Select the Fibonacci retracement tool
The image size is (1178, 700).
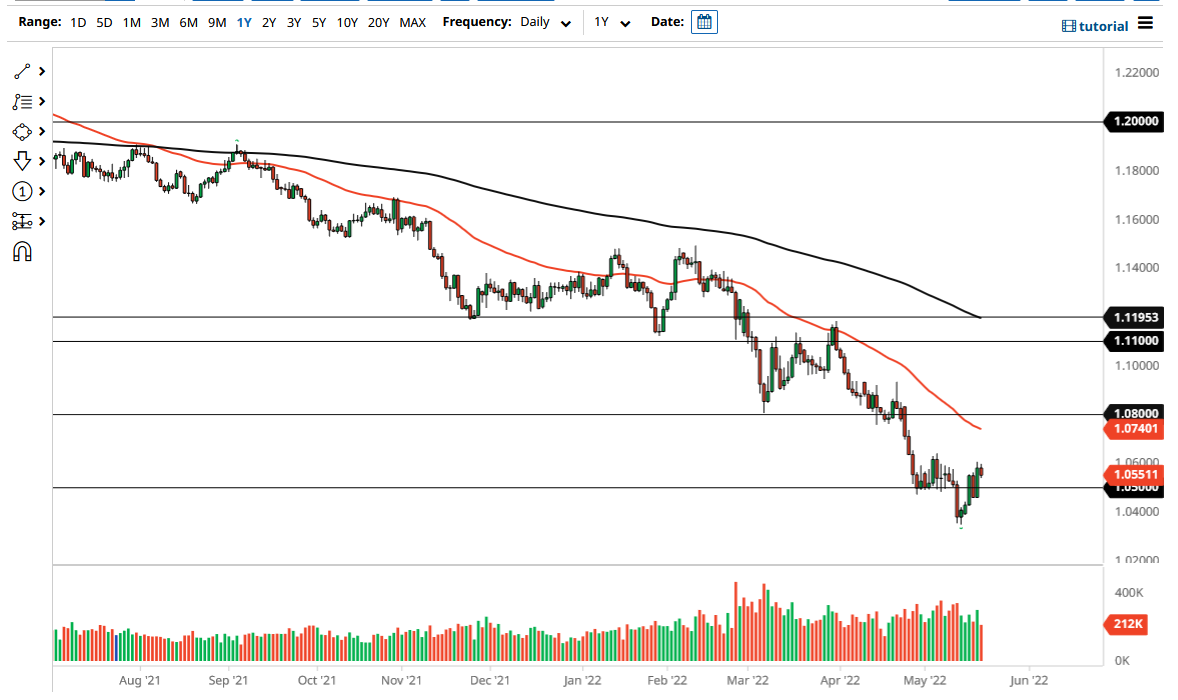pos(20,101)
